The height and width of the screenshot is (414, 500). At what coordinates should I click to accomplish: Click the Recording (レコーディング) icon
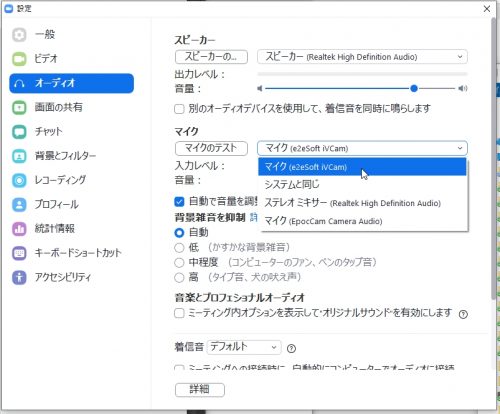[19, 180]
